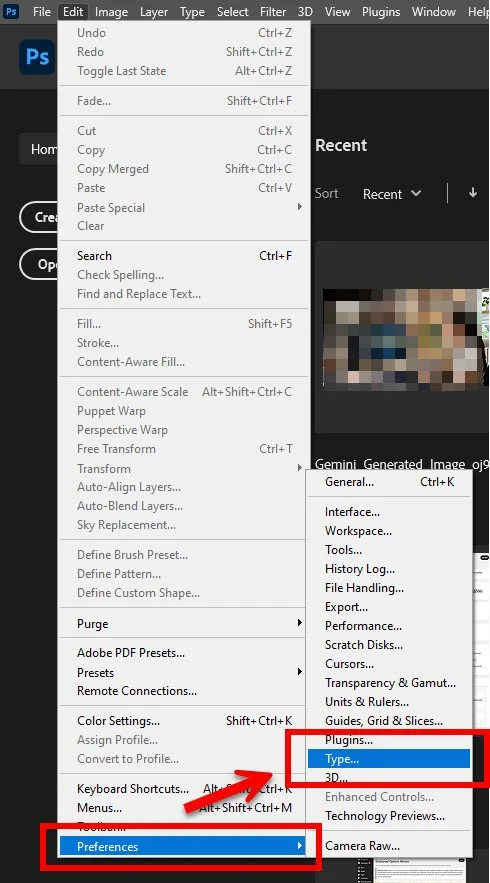490x883 pixels.
Task: Open Cursors... preferences
Action: [389, 664]
